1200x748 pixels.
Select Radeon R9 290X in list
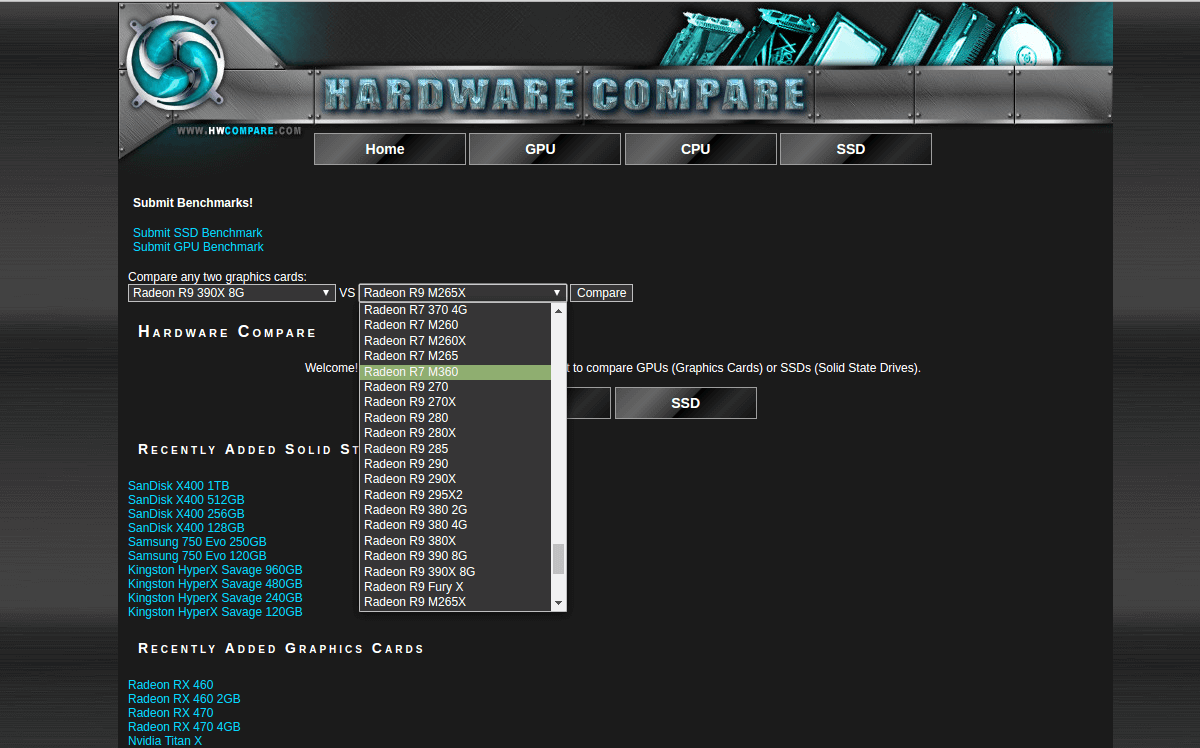coord(455,479)
